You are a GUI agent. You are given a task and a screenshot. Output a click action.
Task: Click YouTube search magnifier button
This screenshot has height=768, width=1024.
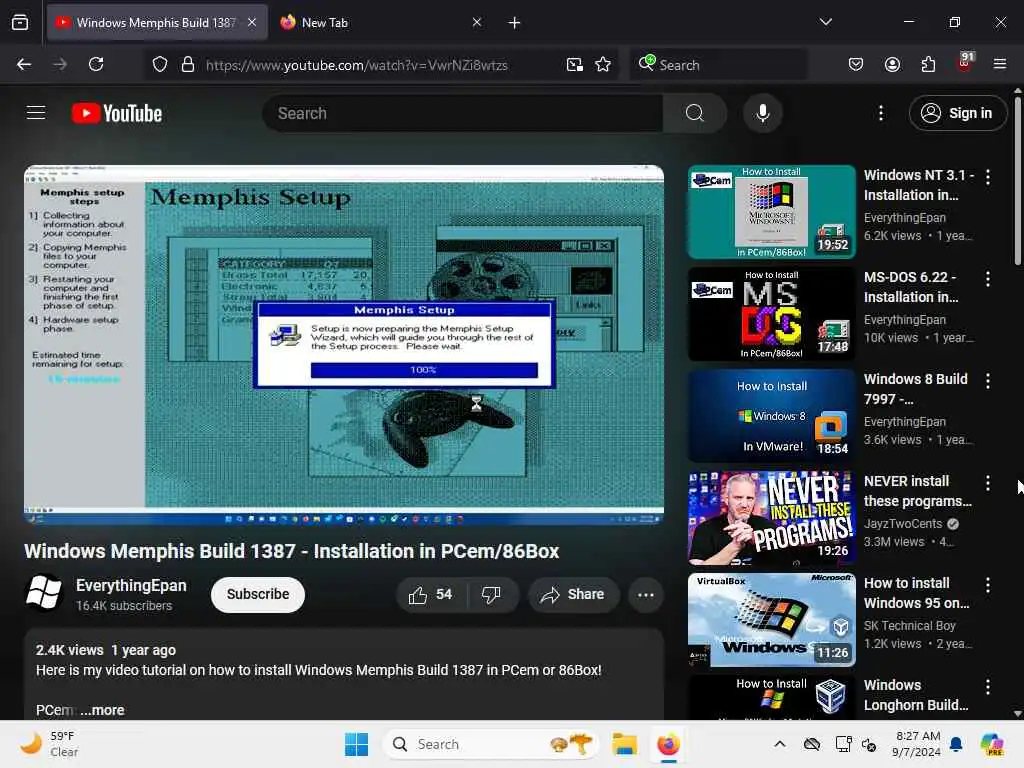[x=695, y=113]
